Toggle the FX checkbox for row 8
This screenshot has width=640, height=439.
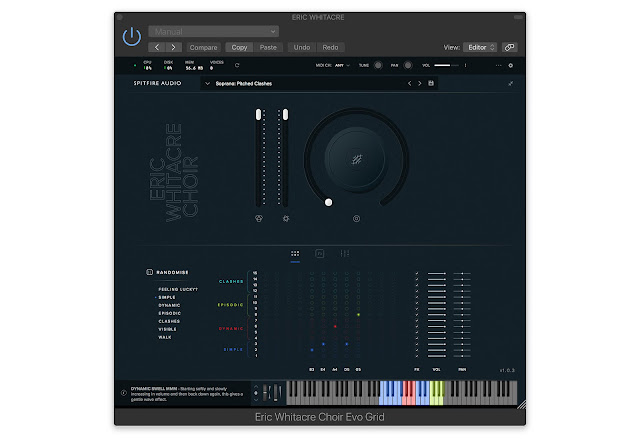pyautogui.click(x=417, y=315)
